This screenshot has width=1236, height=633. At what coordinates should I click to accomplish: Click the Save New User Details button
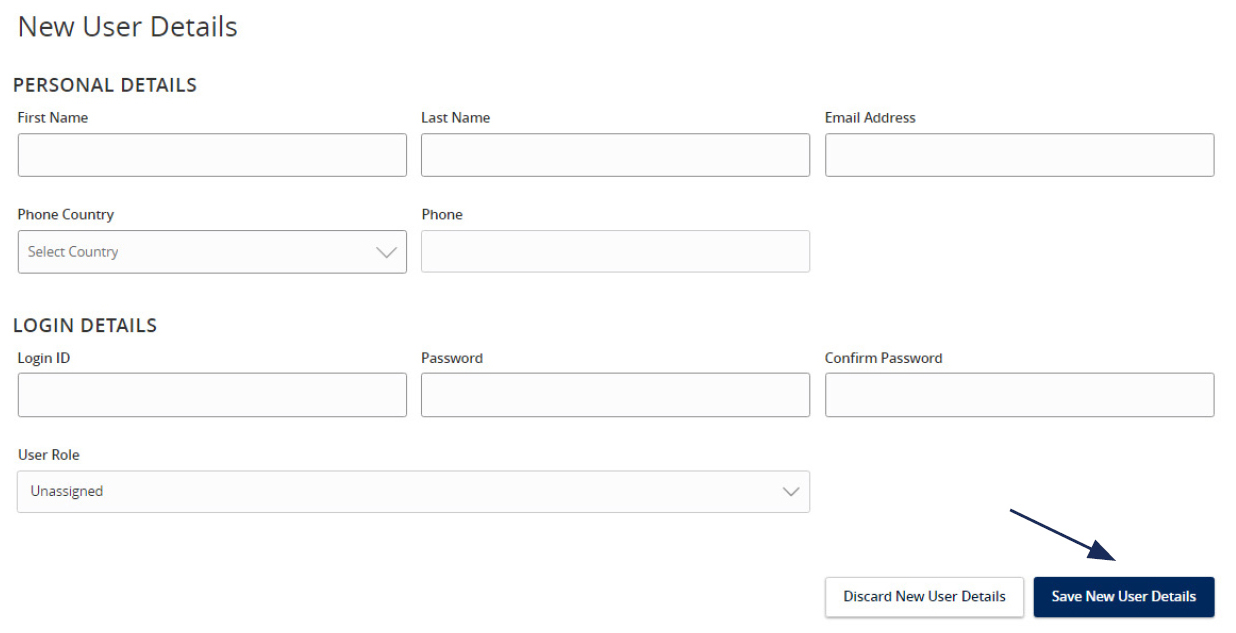1123,596
